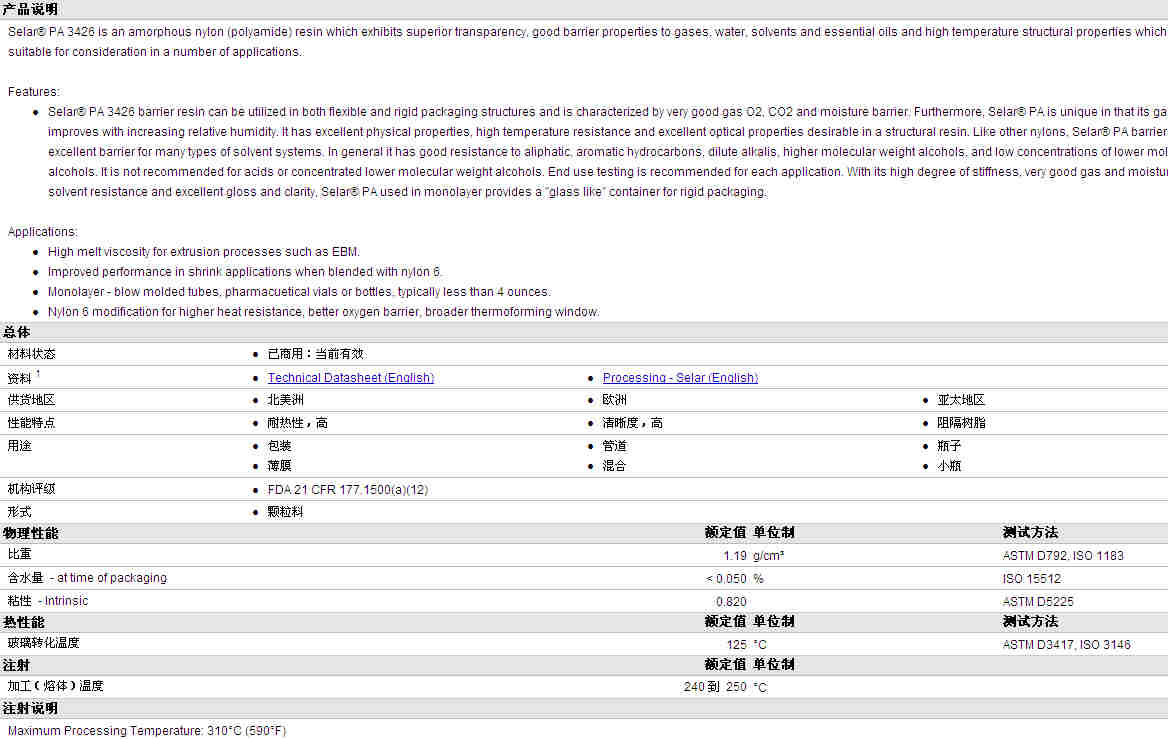Click the High melt viscosity for extrusion bullet
Image resolution: width=1168 pixels, height=739 pixels.
pos(203,252)
